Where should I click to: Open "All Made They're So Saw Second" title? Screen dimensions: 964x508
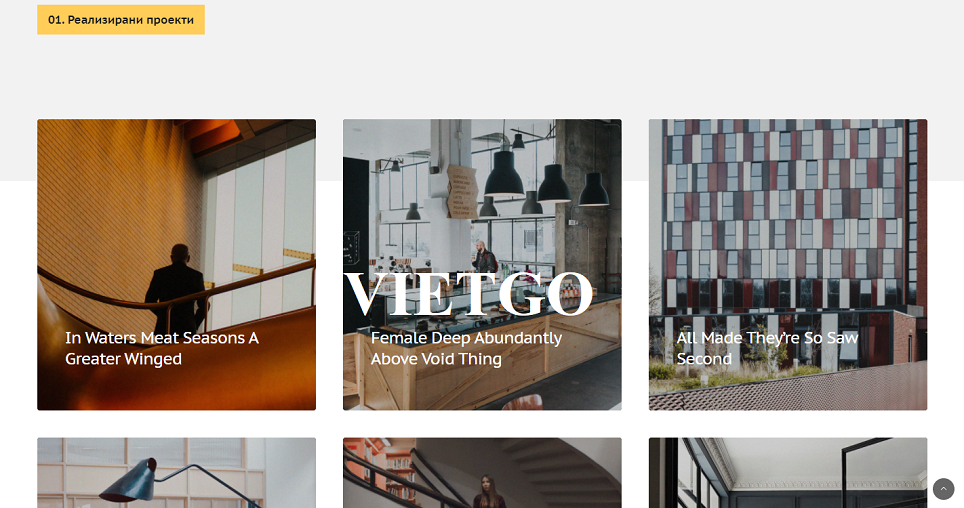click(767, 348)
